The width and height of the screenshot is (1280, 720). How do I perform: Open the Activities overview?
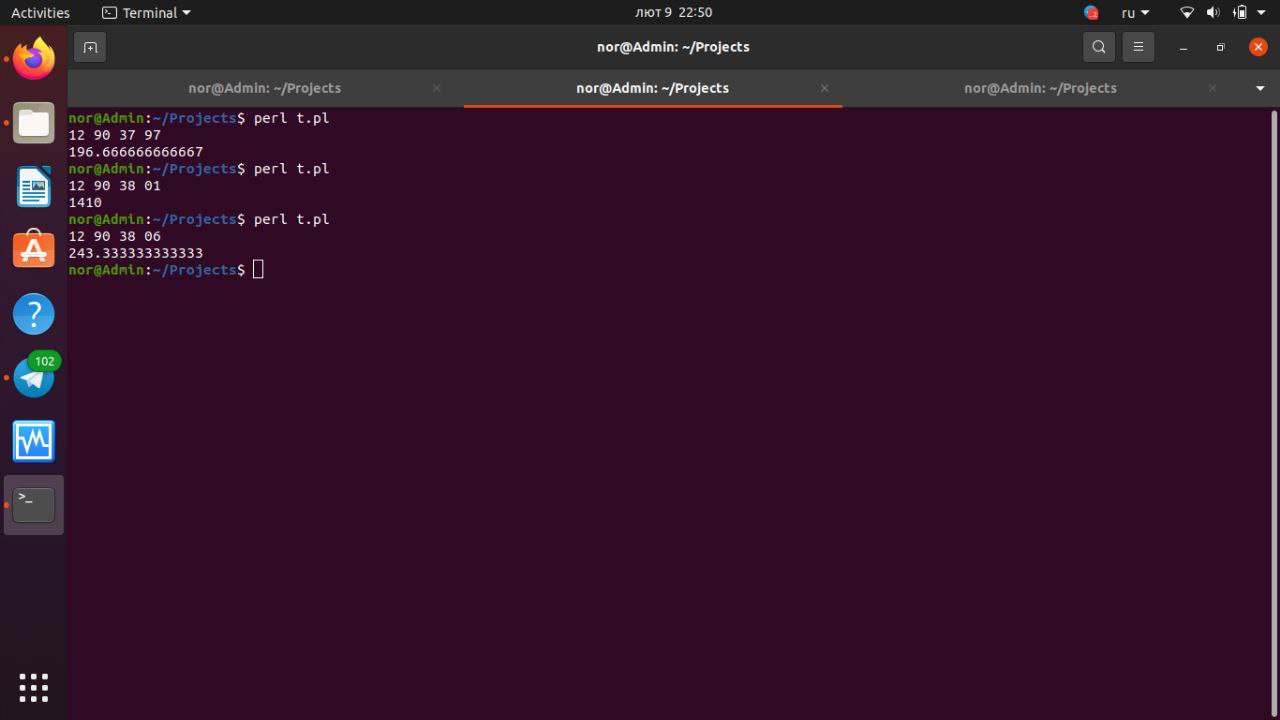tap(40, 13)
